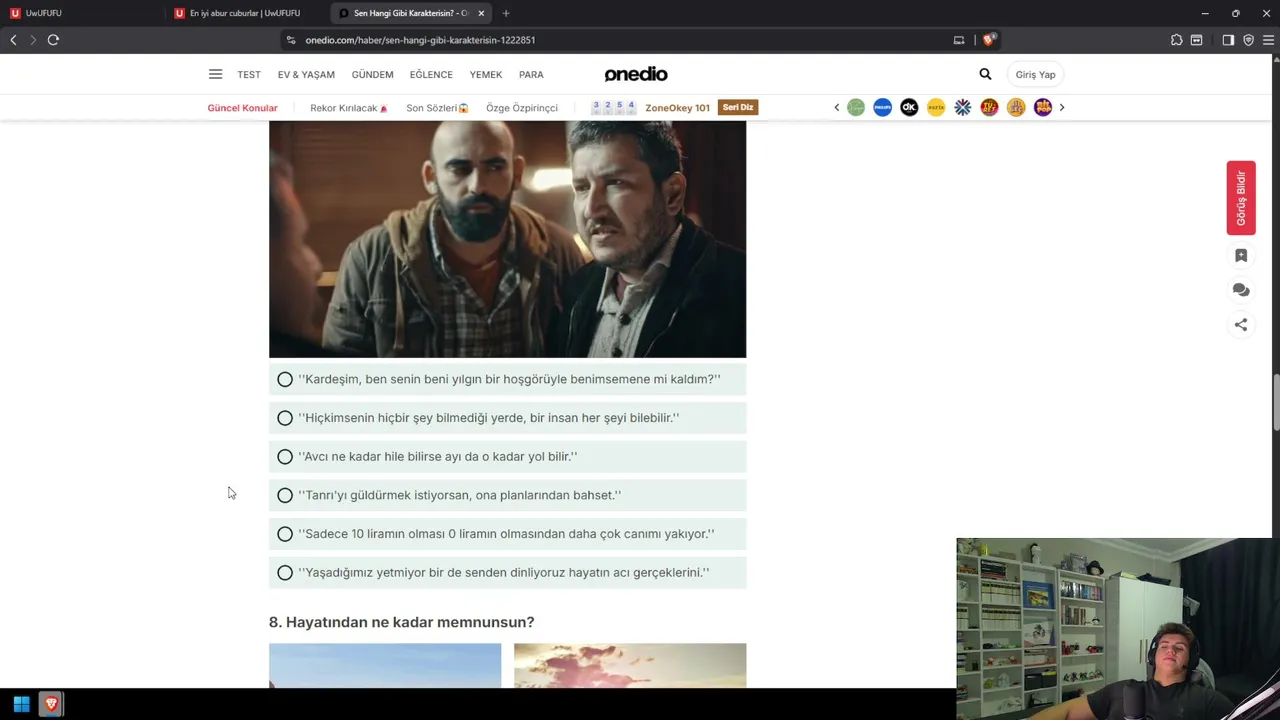Viewport: 1280px width, 720px height.
Task: Choose the right sunset image under question 8
Action: pos(630,665)
